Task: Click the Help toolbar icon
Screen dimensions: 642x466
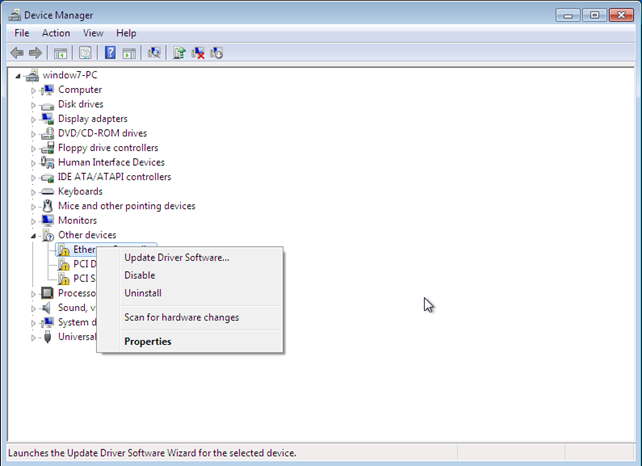Action: 109,53
